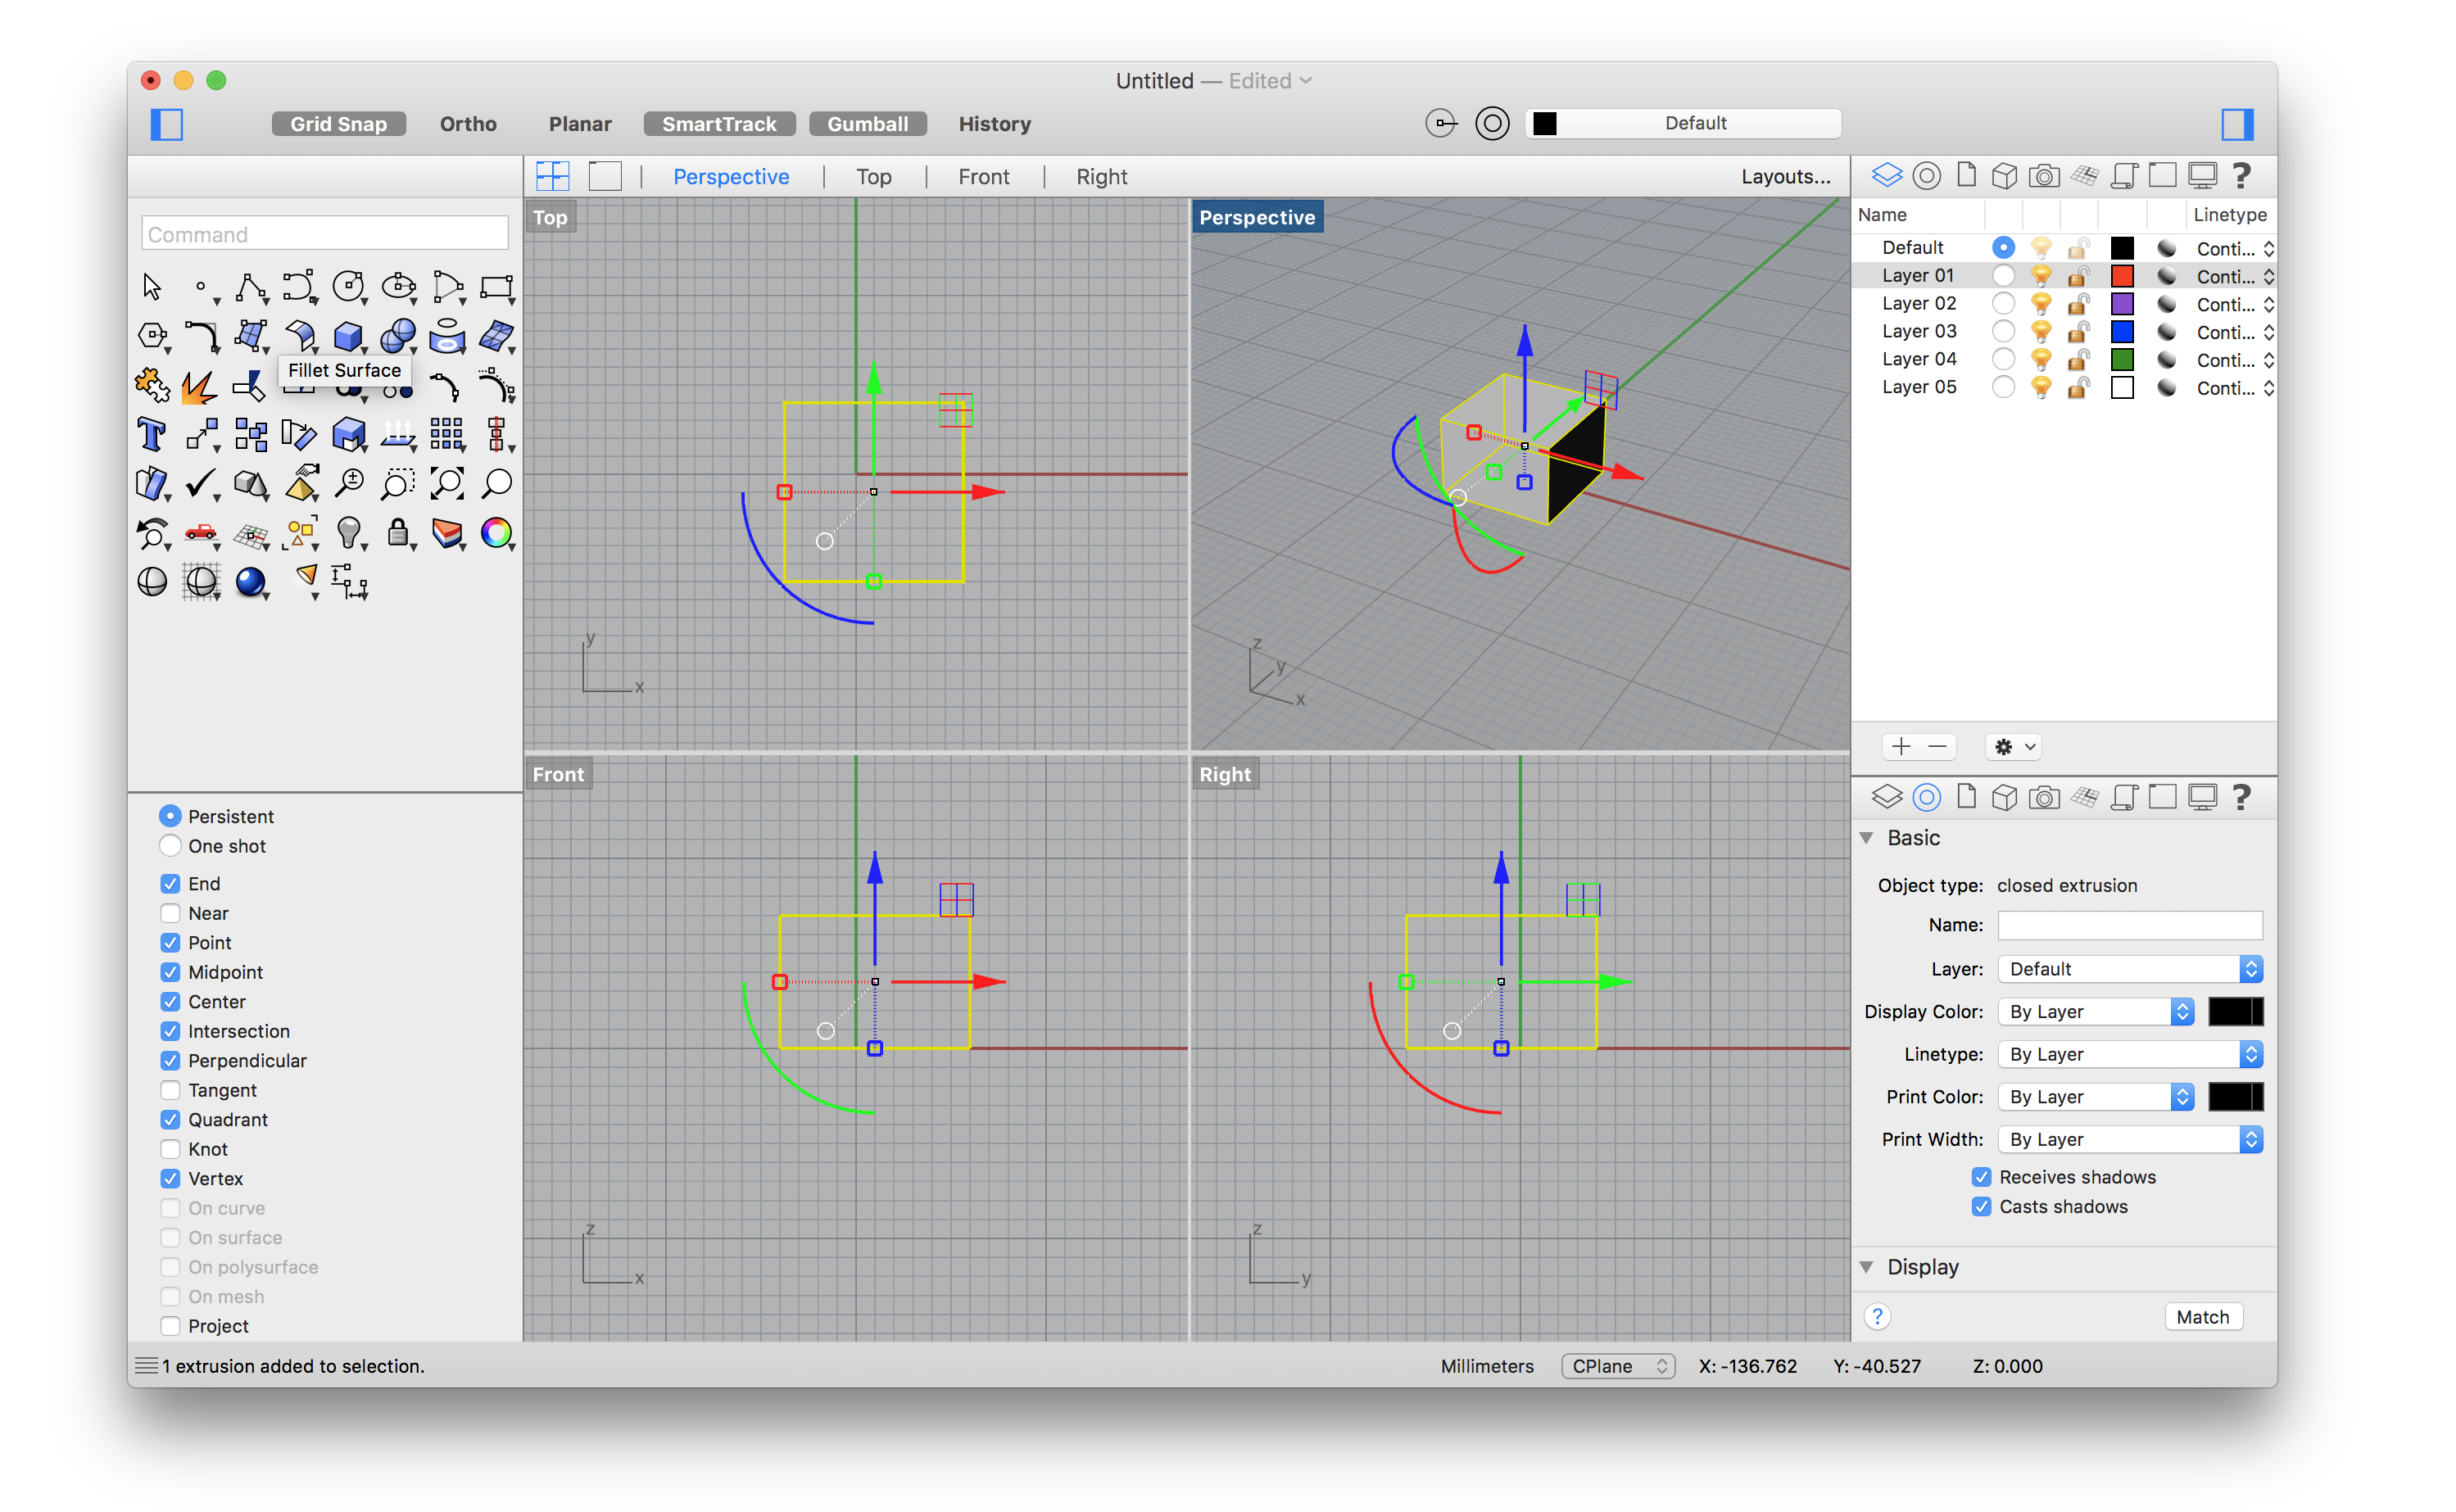The height and width of the screenshot is (1512, 2456).
Task: Open the layer gear options menu
Action: click(x=2013, y=746)
